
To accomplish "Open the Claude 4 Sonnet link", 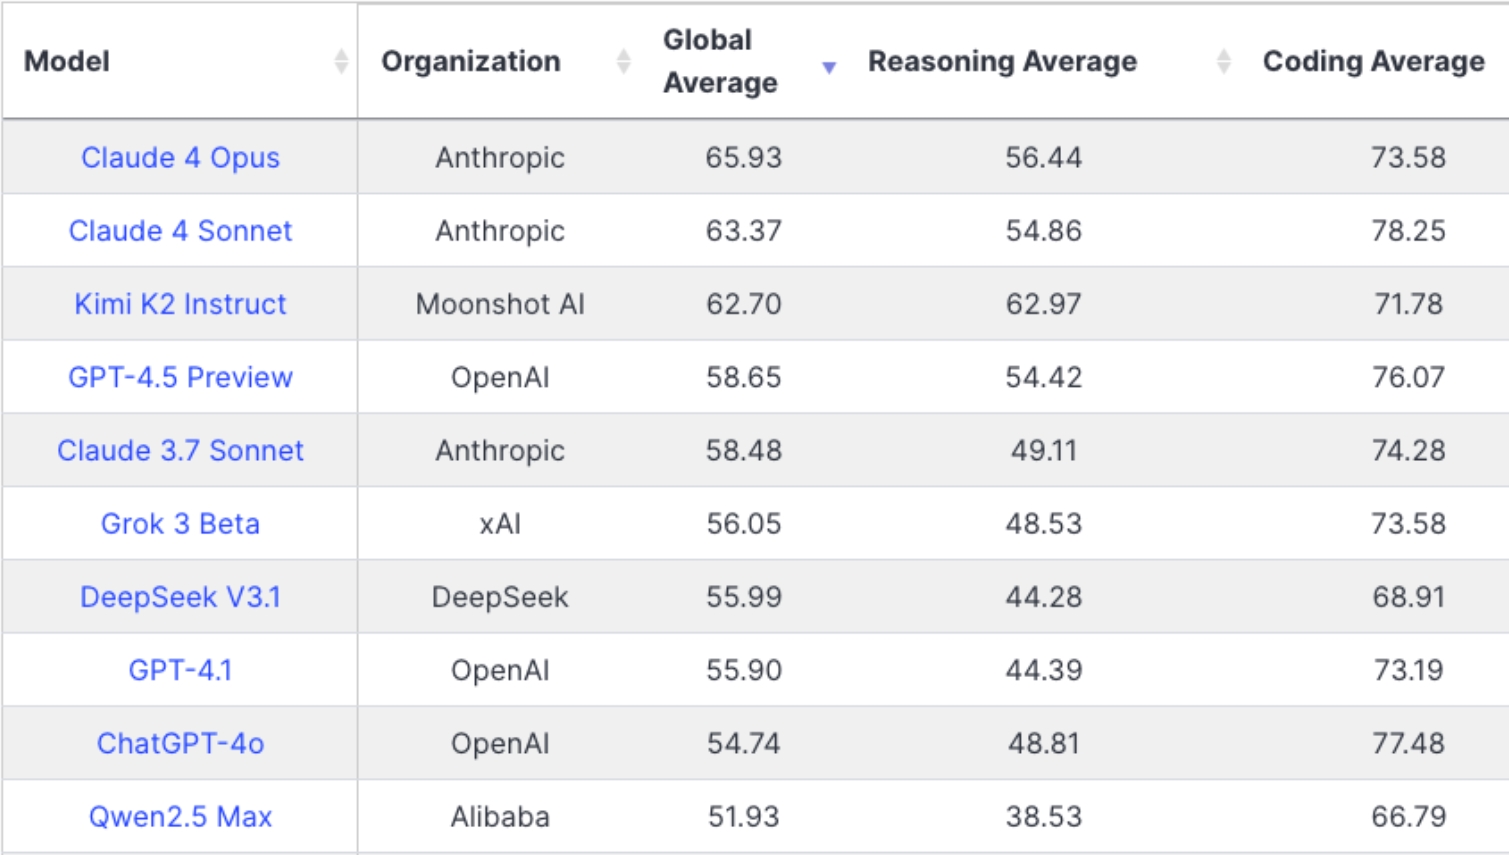I will pos(180,231).
